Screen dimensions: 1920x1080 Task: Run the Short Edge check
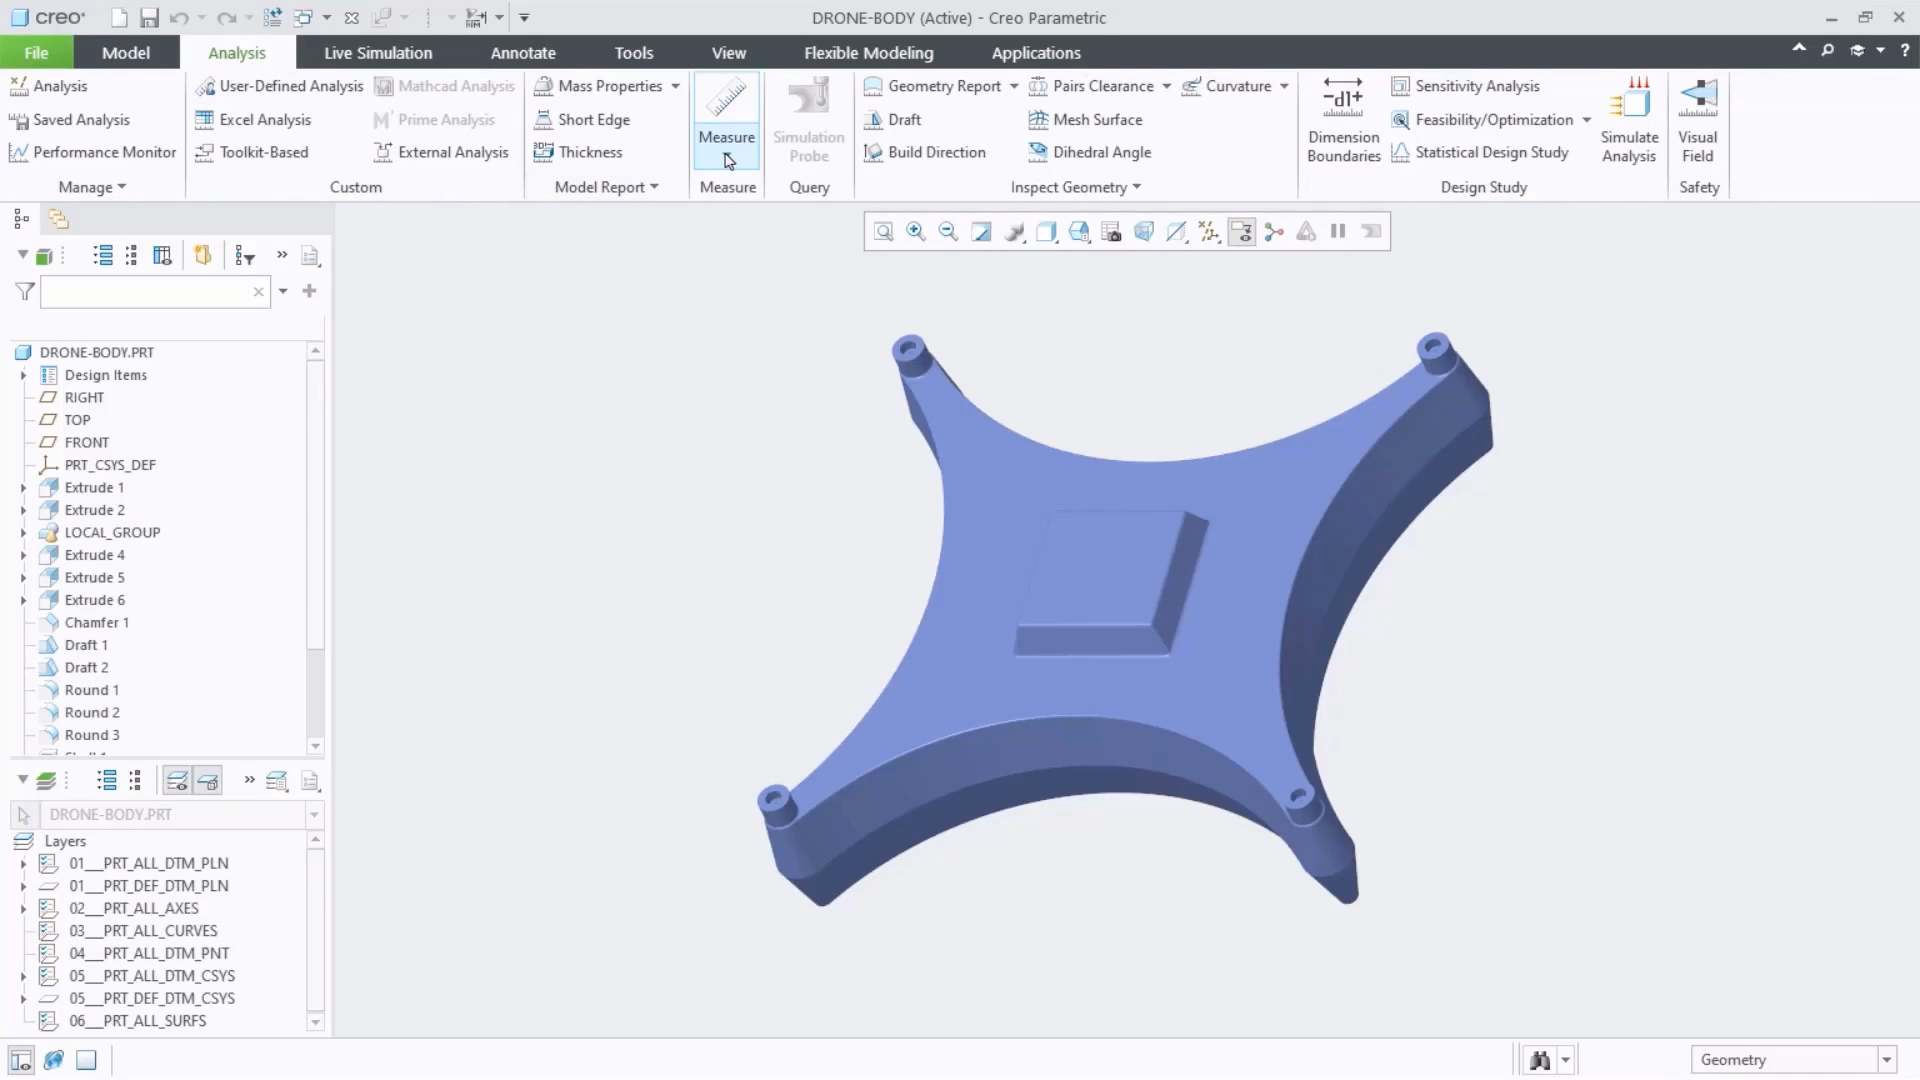point(582,119)
